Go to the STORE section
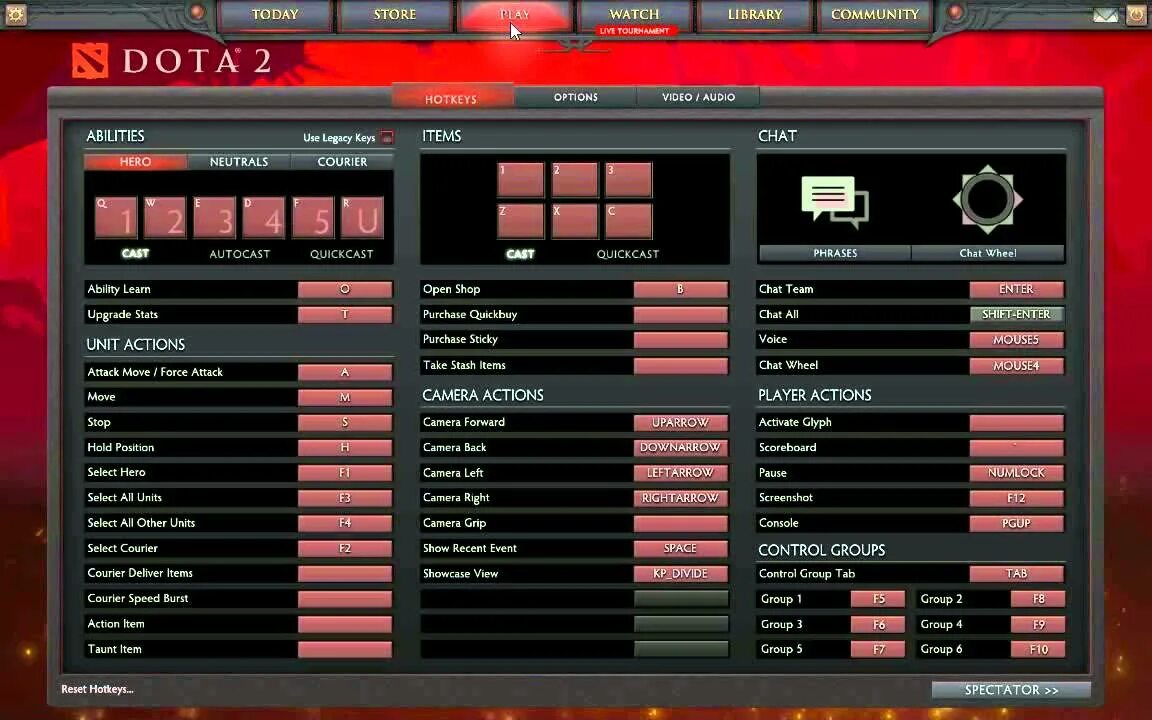1152x720 pixels. coord(395,15)
